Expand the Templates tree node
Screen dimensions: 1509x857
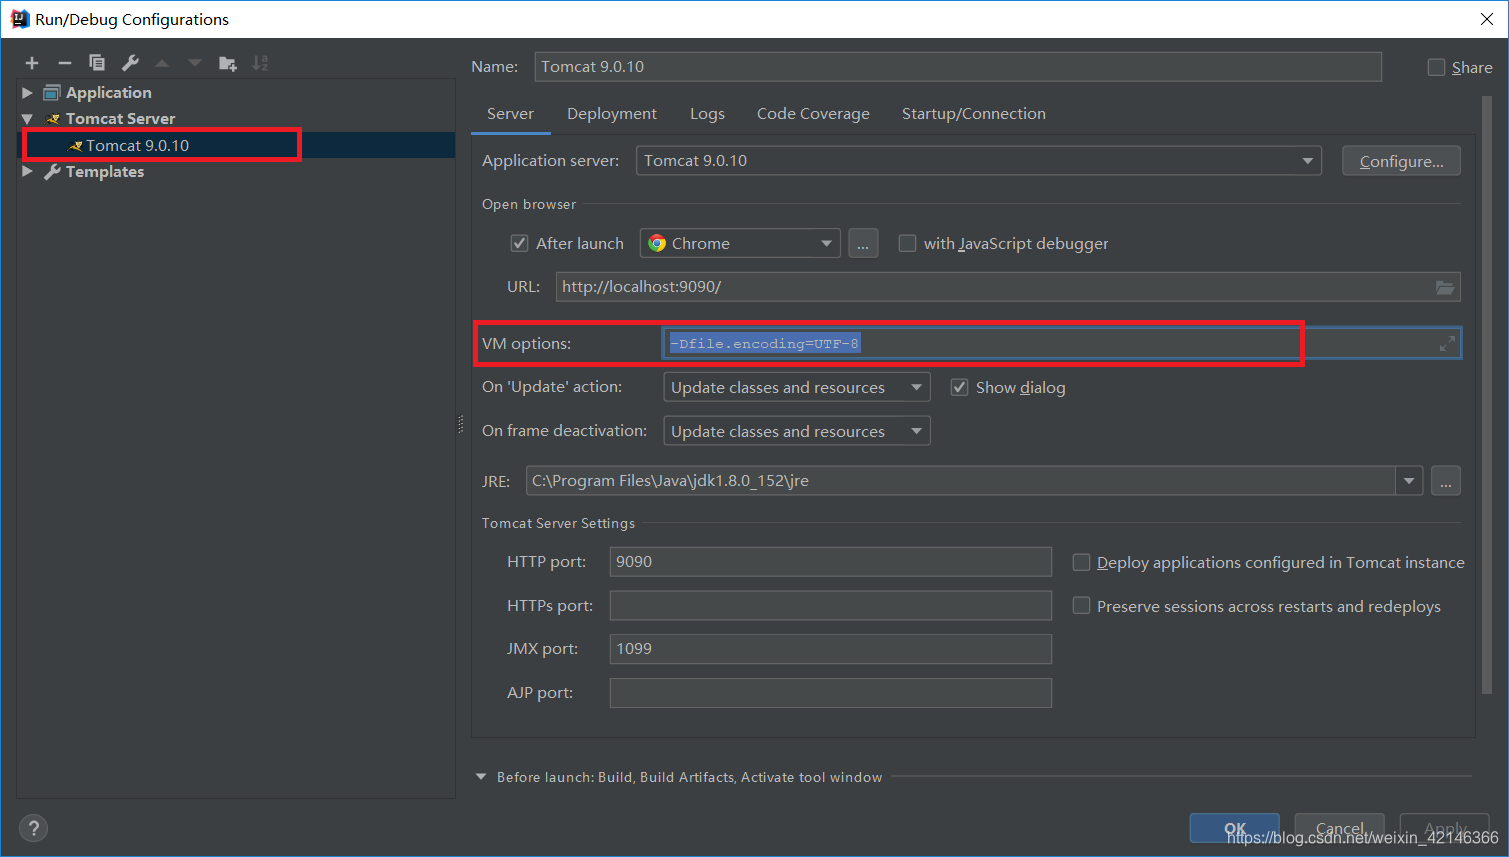[x=27, y=172]
